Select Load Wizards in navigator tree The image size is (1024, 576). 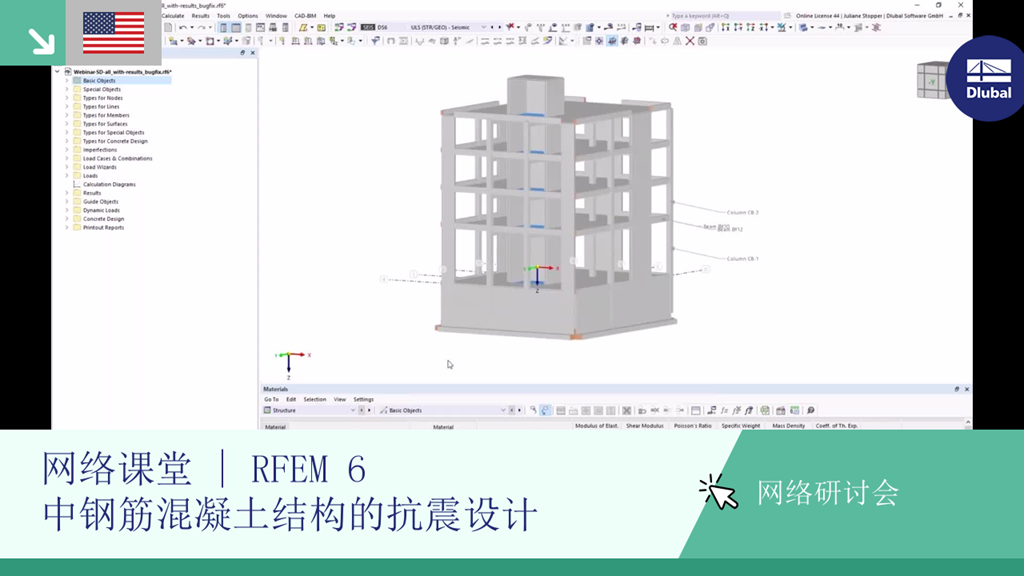point(99,167)
